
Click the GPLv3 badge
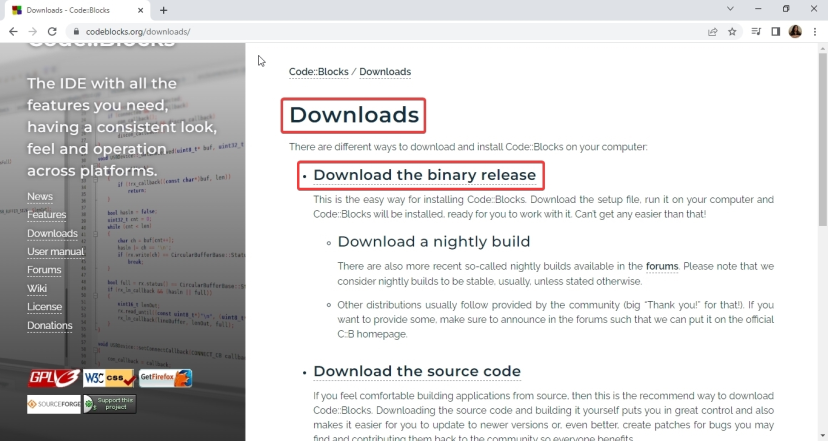coord(54,378)
